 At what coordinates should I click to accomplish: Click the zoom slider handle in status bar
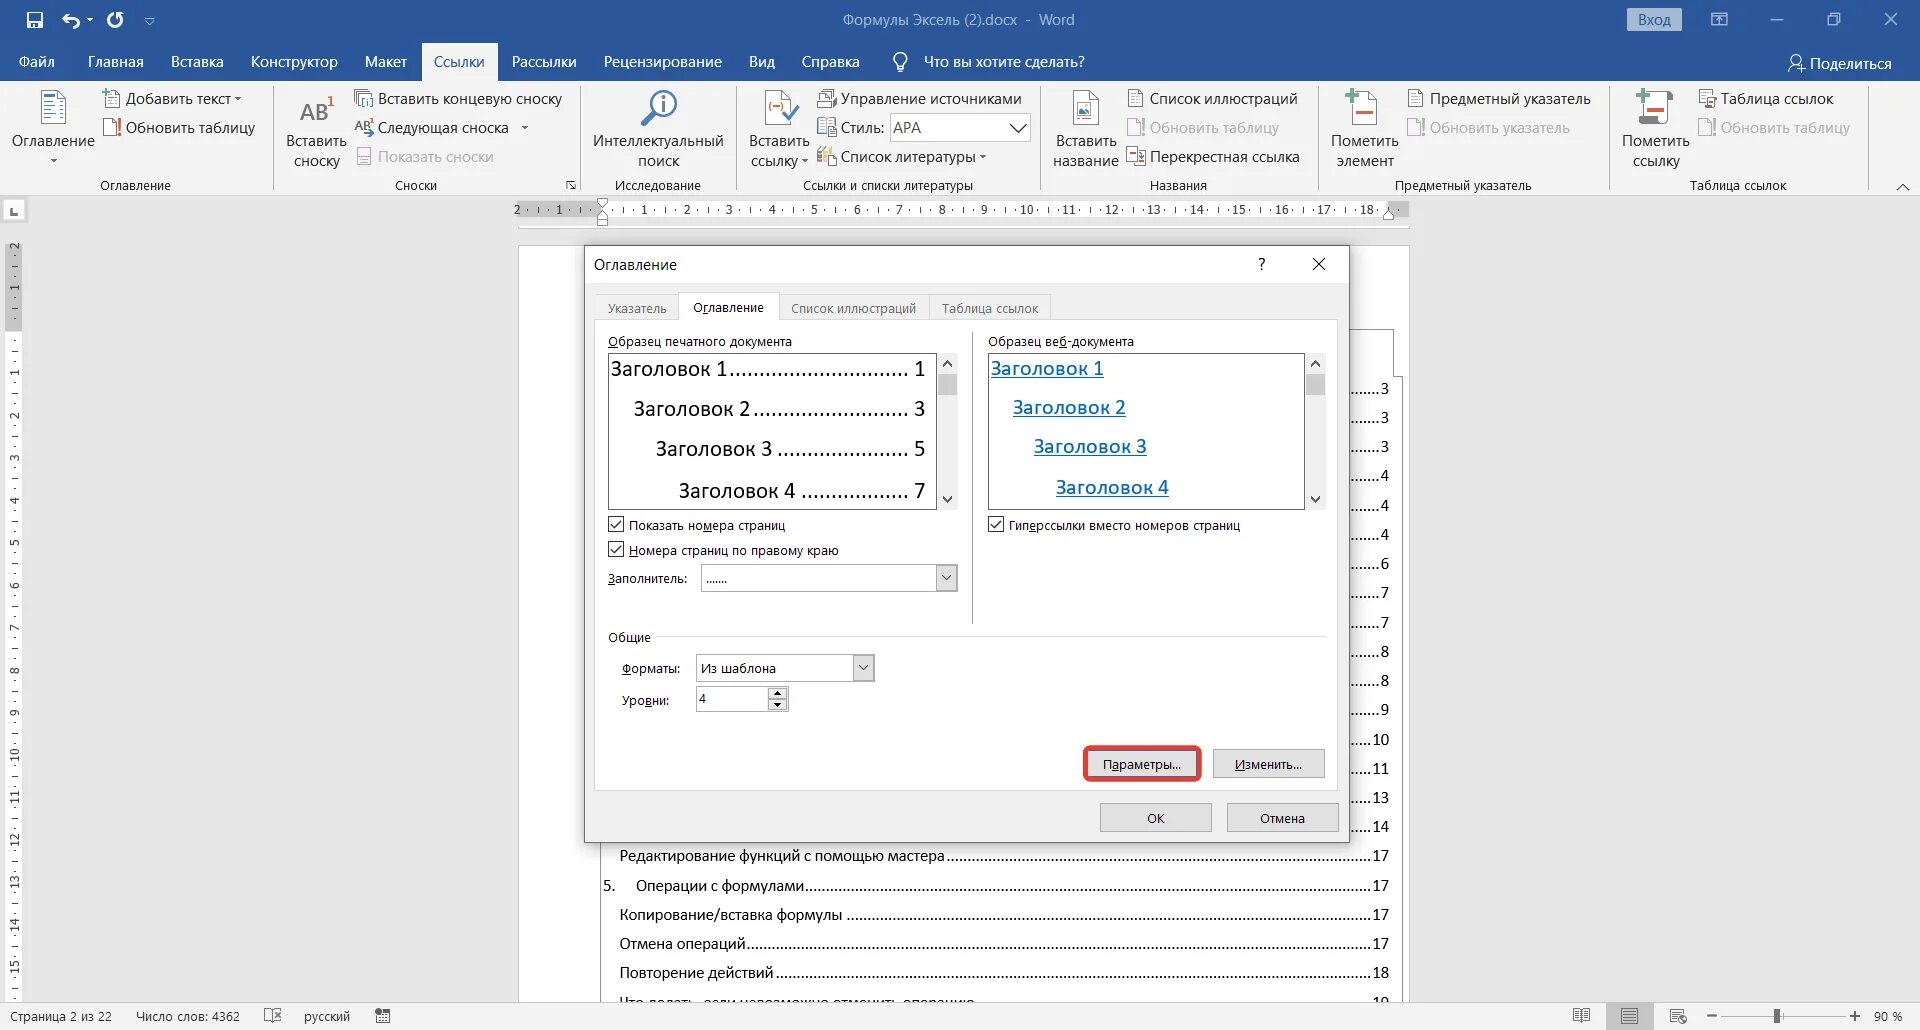[x=1777, y=1016]
